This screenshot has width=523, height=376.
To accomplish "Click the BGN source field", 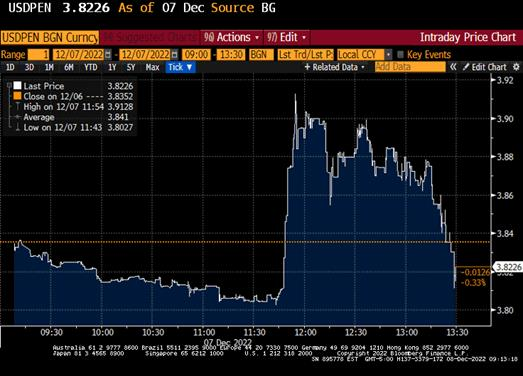I will click(262, 54).
